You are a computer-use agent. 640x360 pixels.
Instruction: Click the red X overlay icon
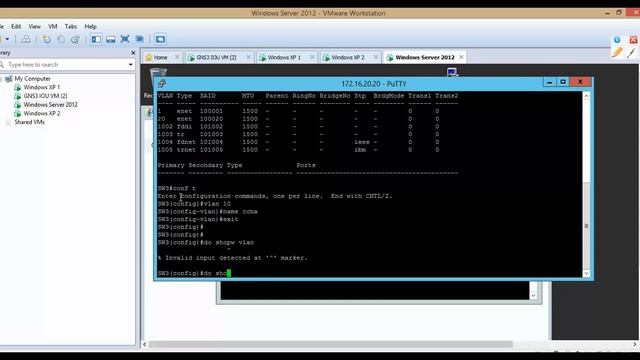(x=633, y=40)
